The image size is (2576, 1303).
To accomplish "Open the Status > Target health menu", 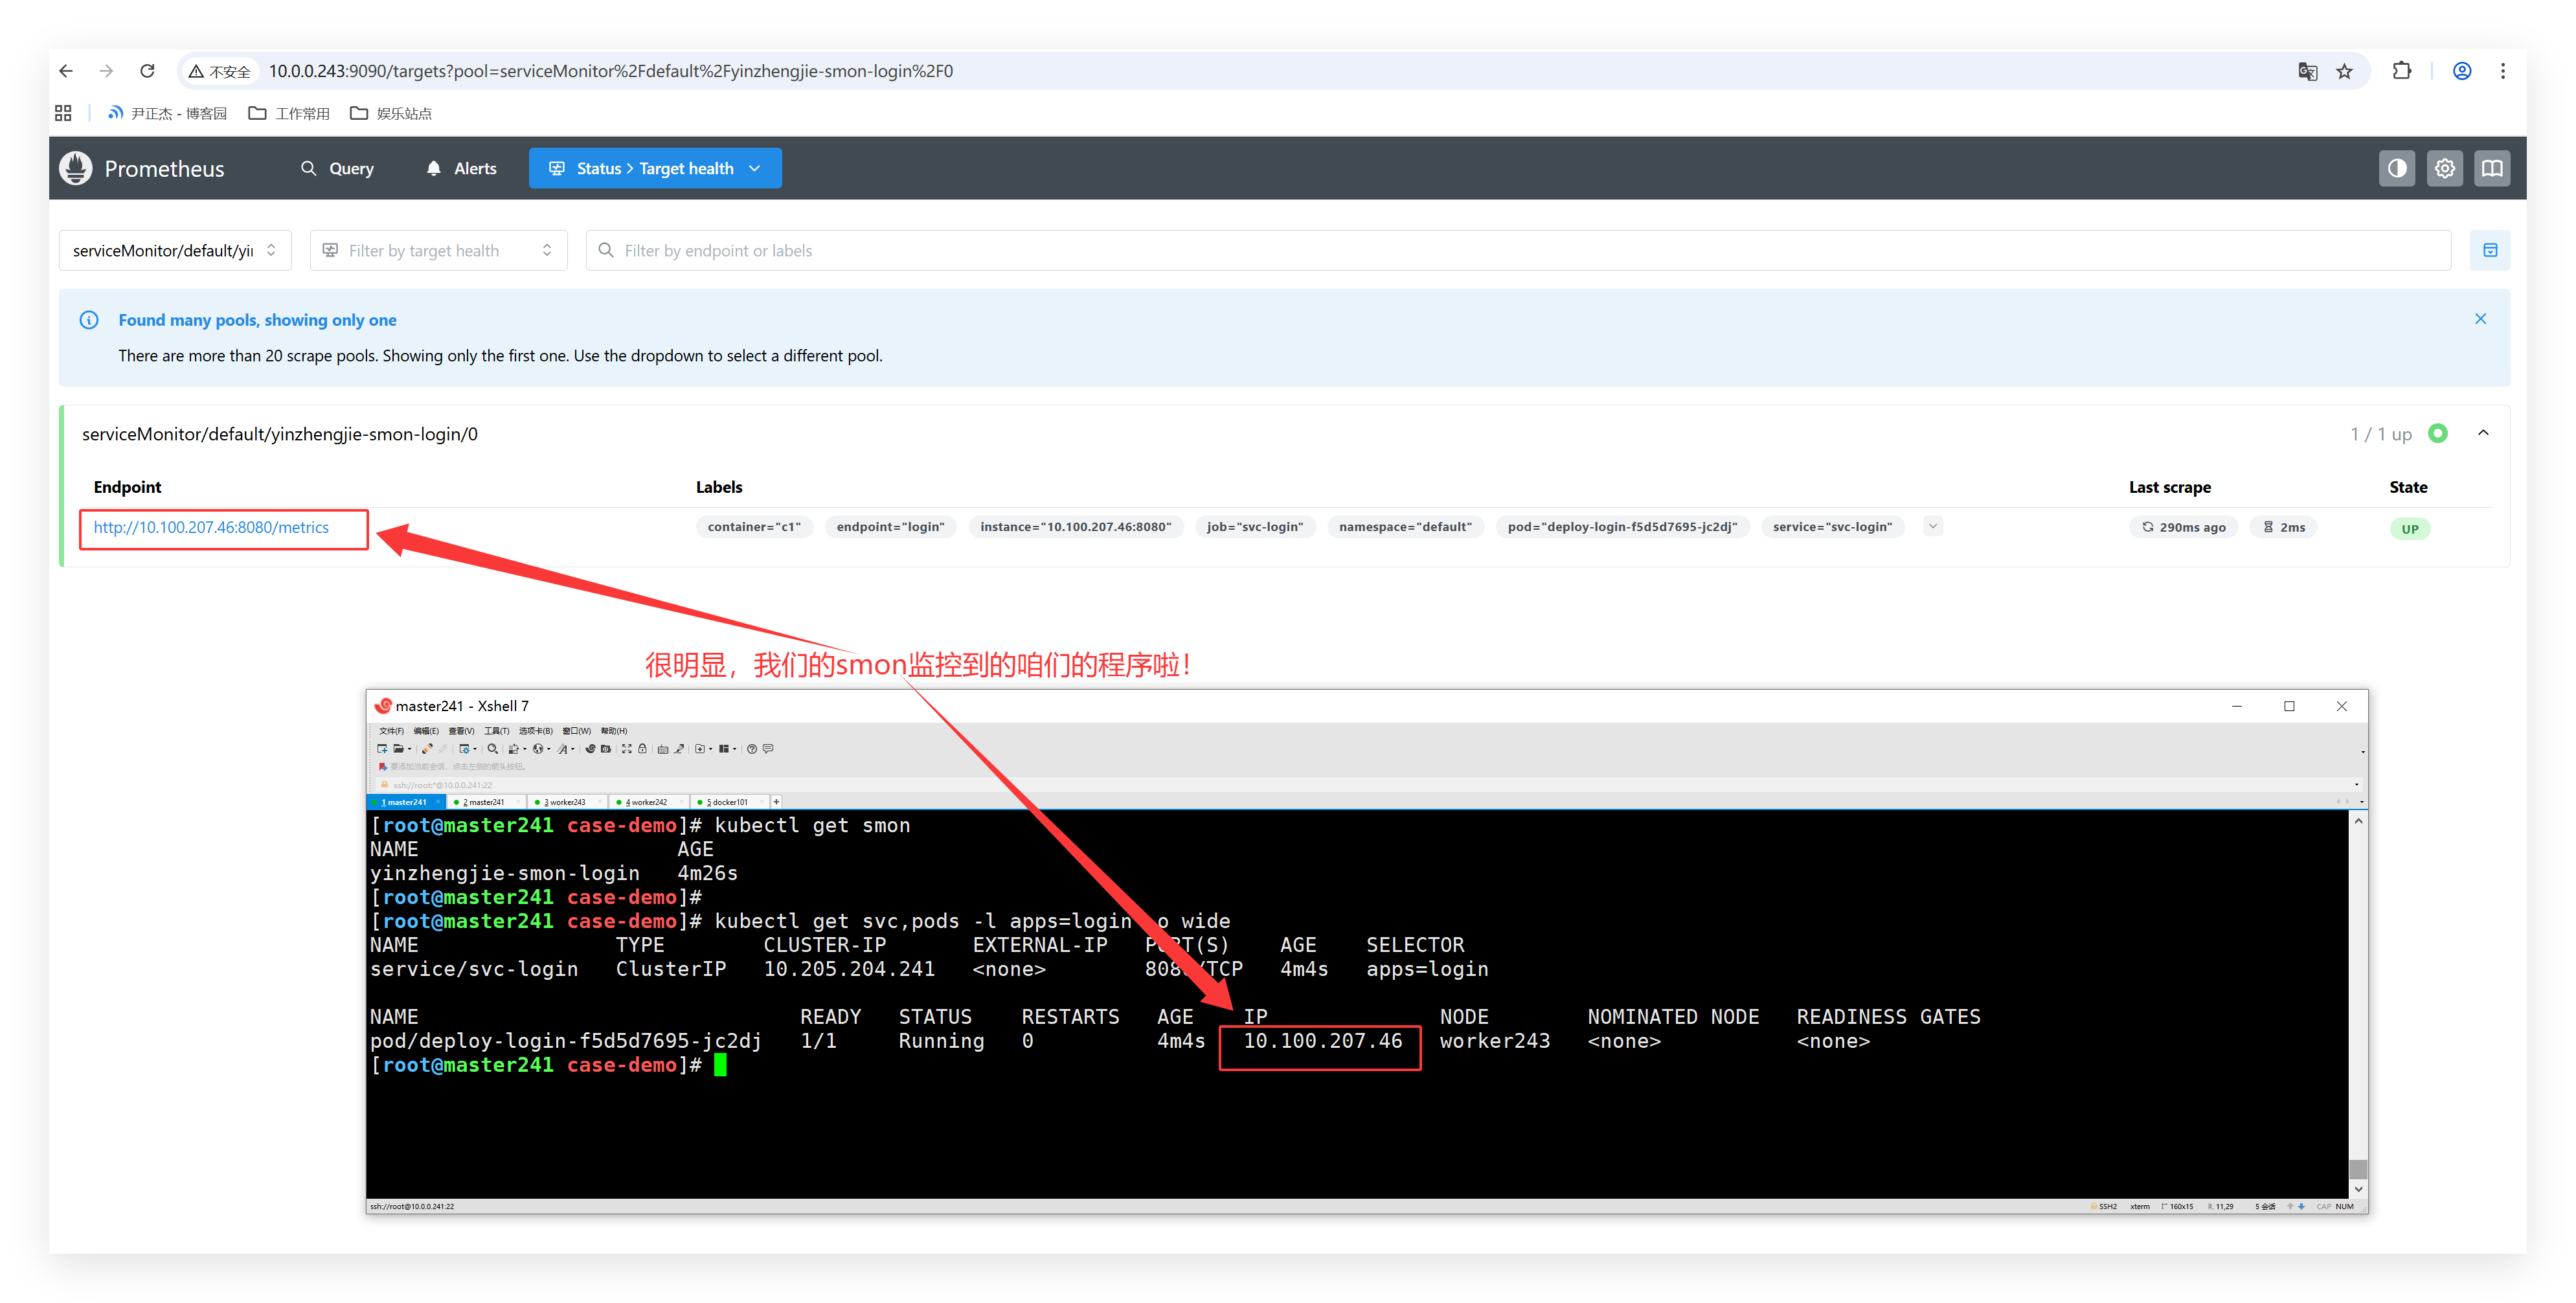I will [654, 168].
